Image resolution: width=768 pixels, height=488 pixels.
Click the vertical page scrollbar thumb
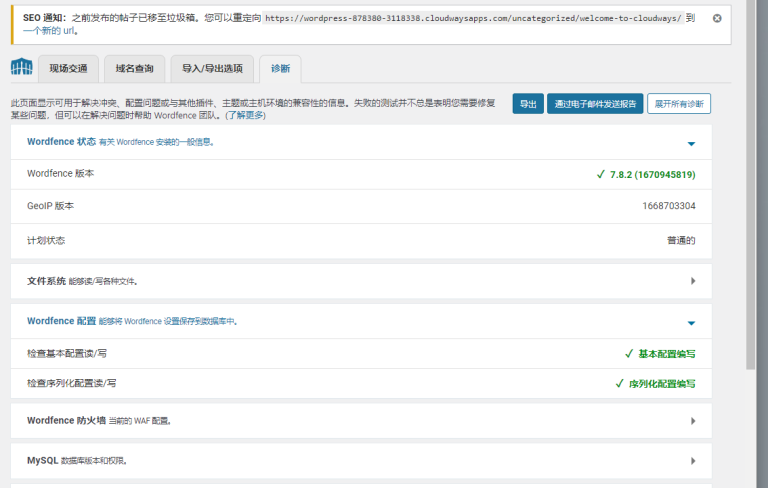point(750,185)
